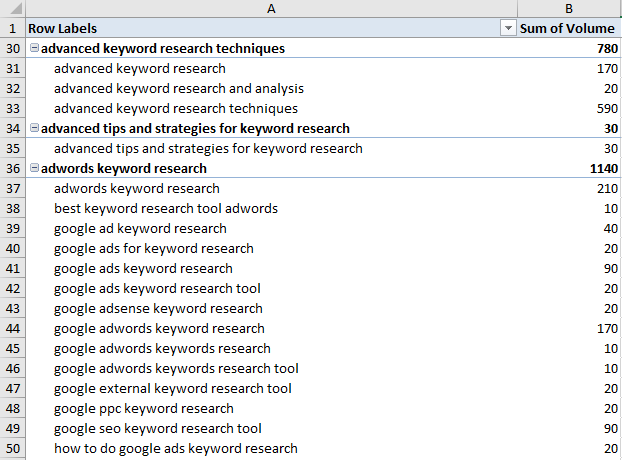
Task: Select 'google adwords keywords research' cell in row 45
Action: click(x=271, y=348)
